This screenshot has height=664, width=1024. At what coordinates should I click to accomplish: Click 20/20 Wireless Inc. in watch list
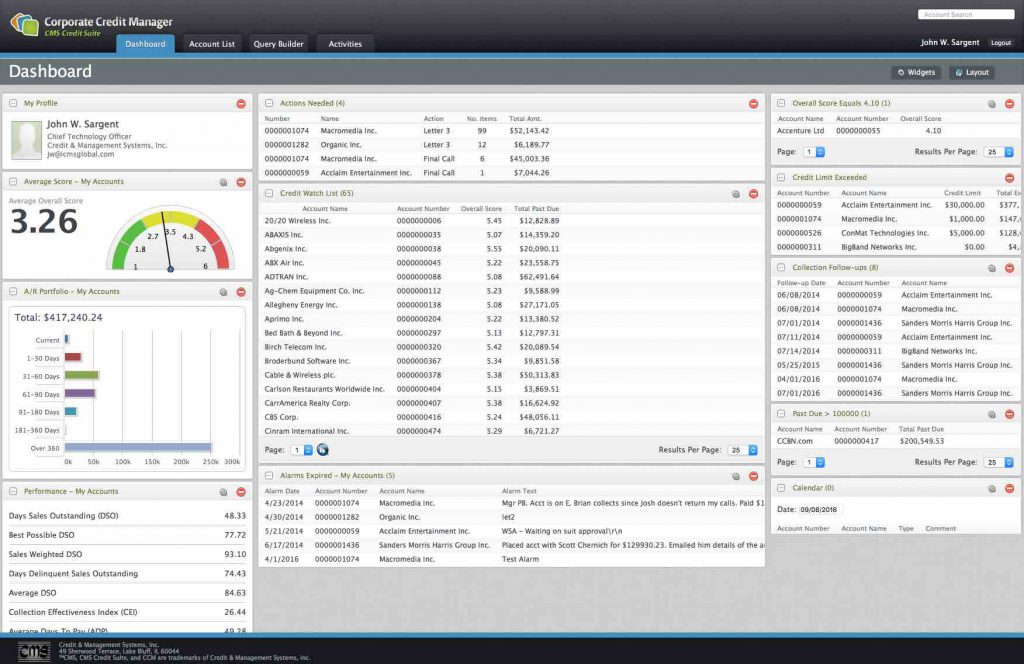click(297, 221)
